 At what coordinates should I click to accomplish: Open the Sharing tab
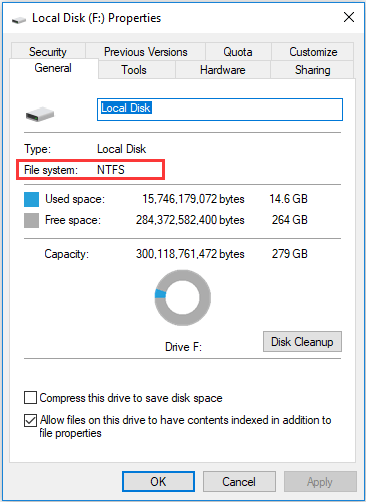(312, 70)
